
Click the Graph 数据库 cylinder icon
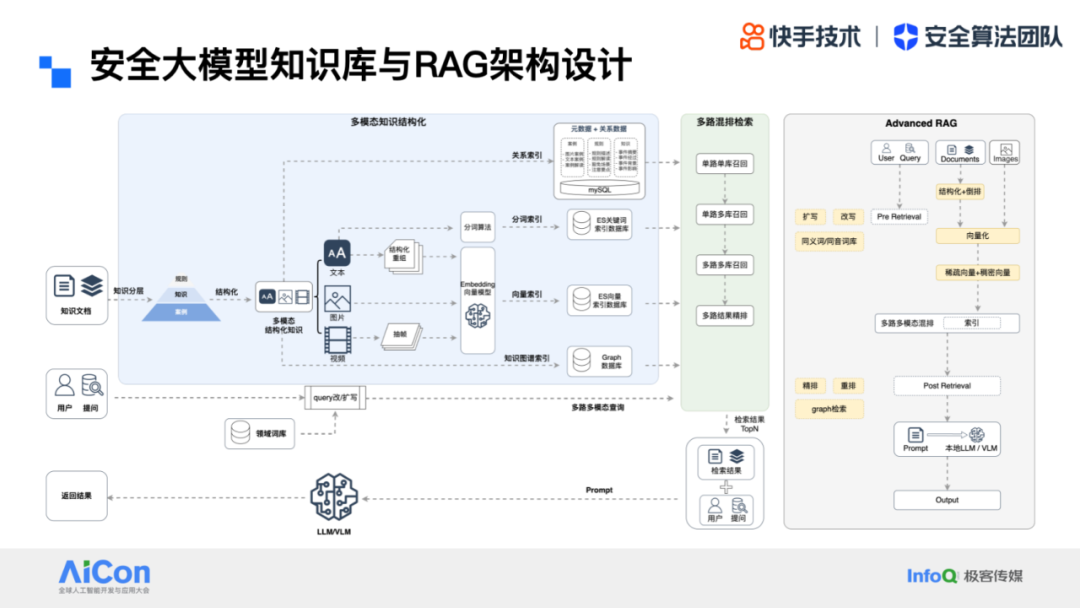[581, 362]
